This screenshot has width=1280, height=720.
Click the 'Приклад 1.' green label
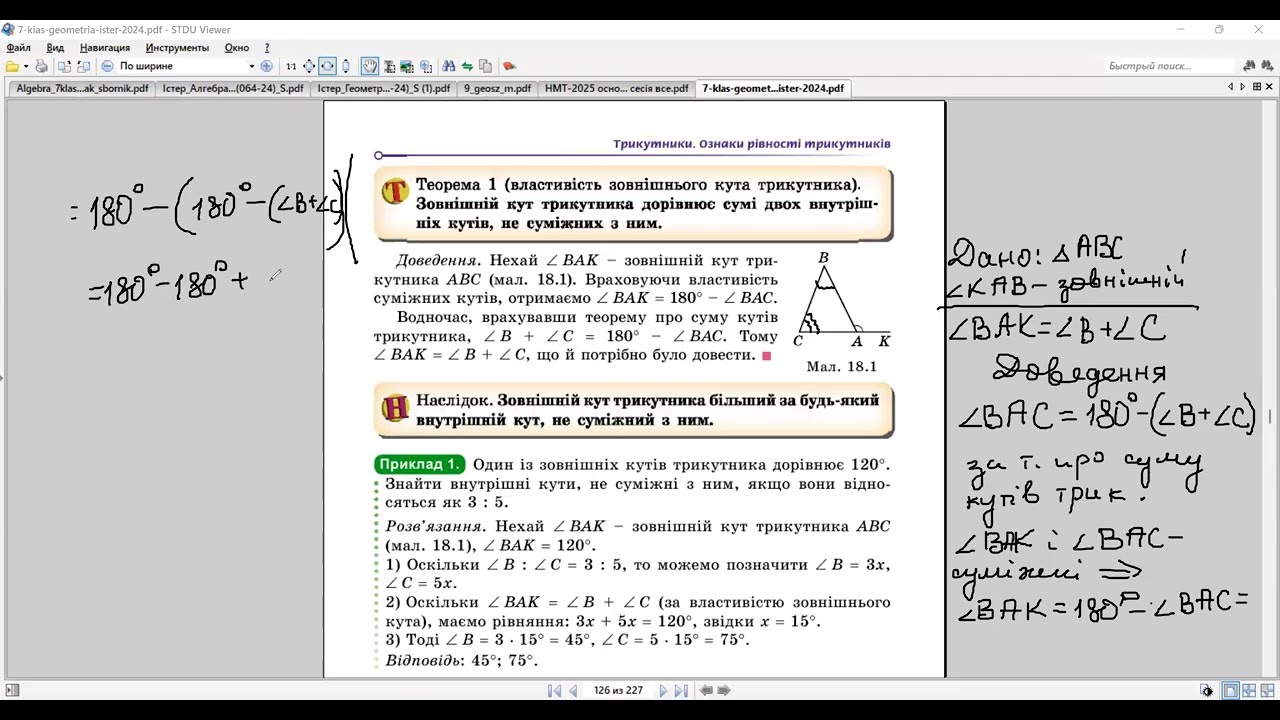tap(420, 464)
